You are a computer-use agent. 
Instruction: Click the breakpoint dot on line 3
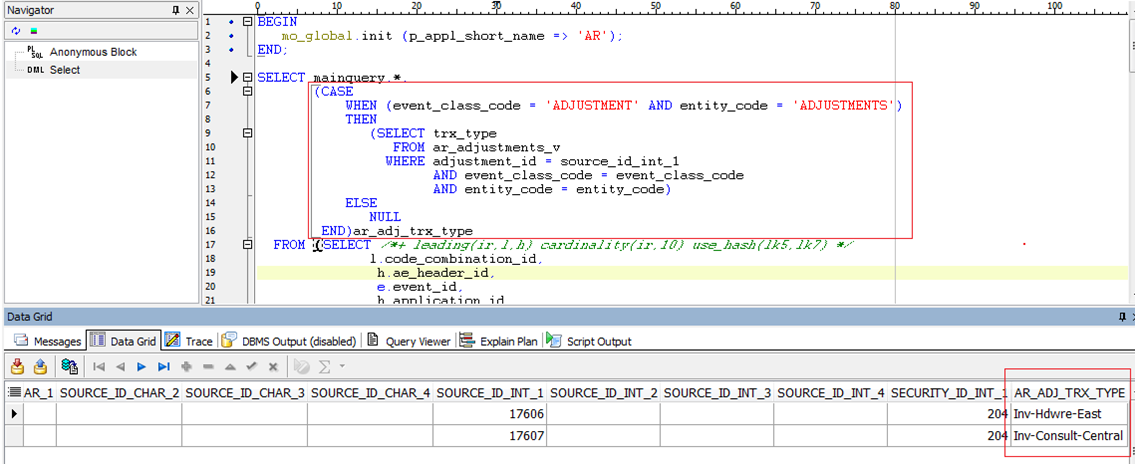[231, 49]
